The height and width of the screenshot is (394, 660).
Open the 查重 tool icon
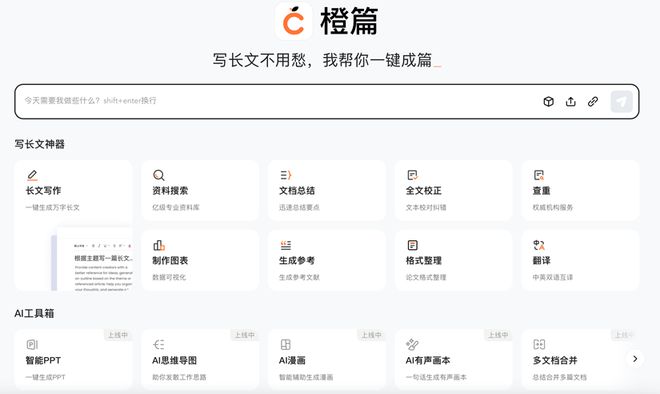(x=539, y=175)
